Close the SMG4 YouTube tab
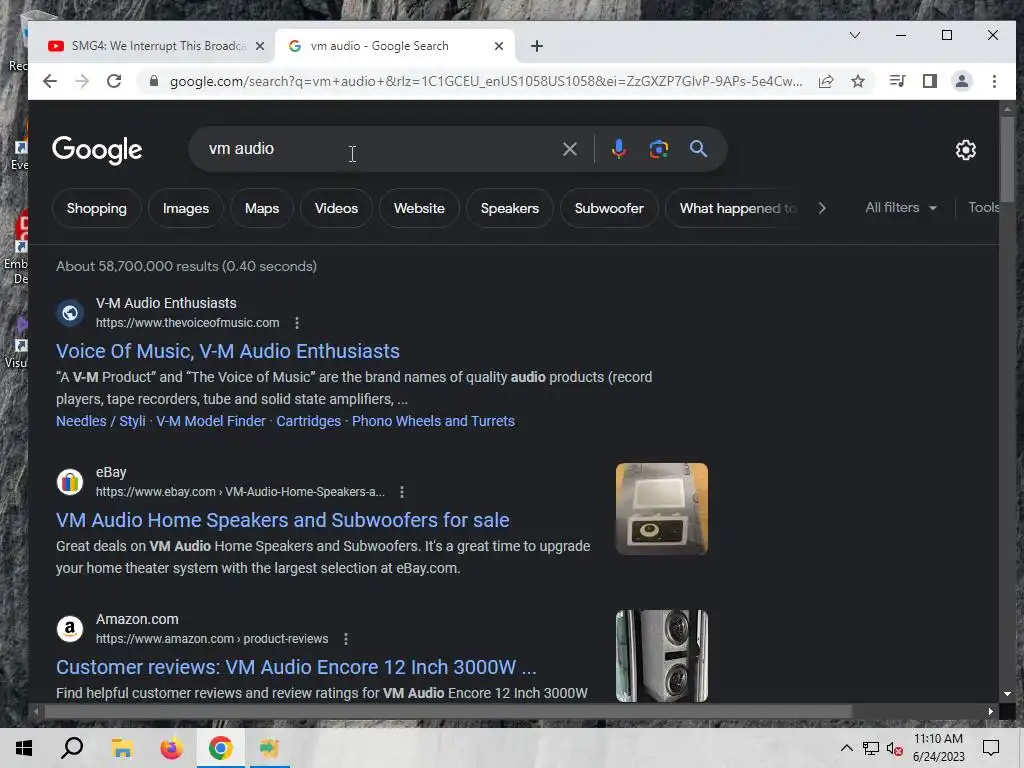This screenshot has width=1024, height=768. (x=259, y=46)
